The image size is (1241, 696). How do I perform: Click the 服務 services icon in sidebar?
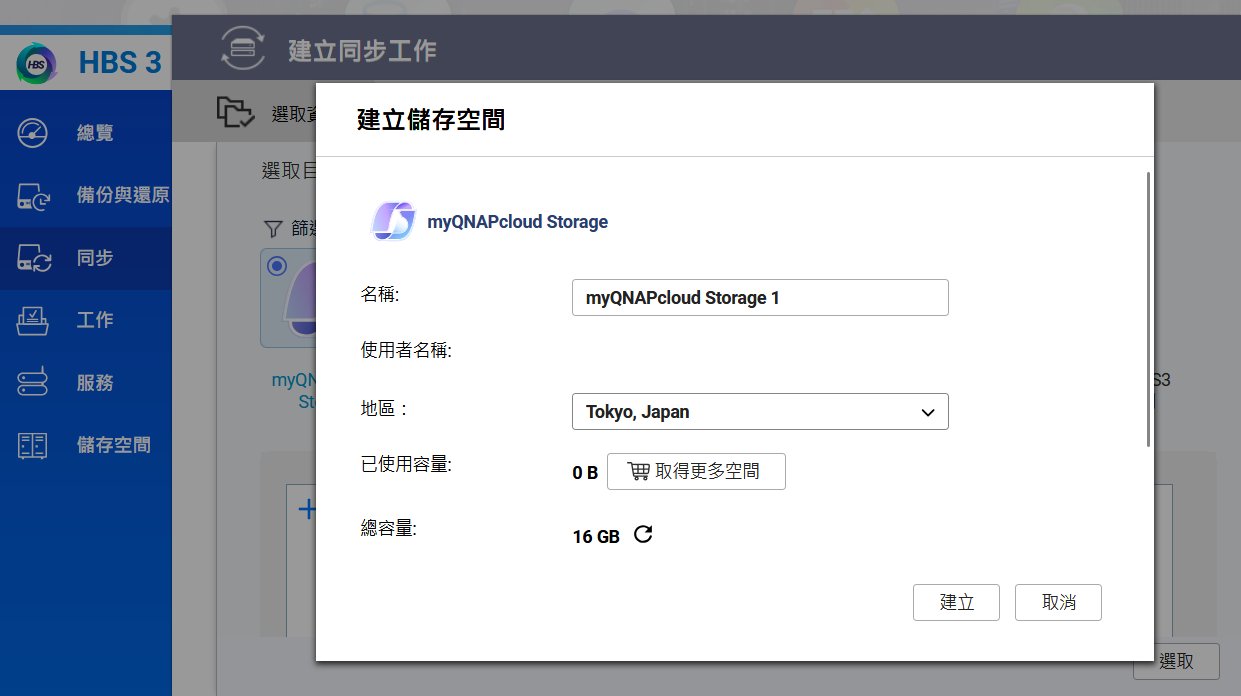coord(33,383)
